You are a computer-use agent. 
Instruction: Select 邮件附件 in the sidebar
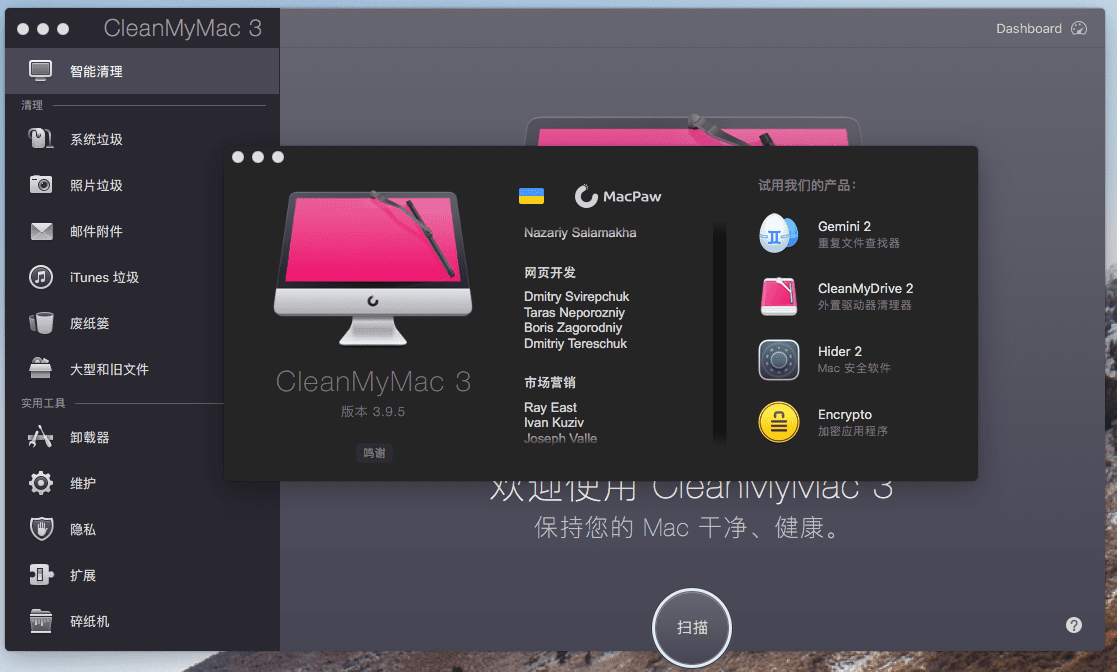pyautogui.click(x=96, y=231)
